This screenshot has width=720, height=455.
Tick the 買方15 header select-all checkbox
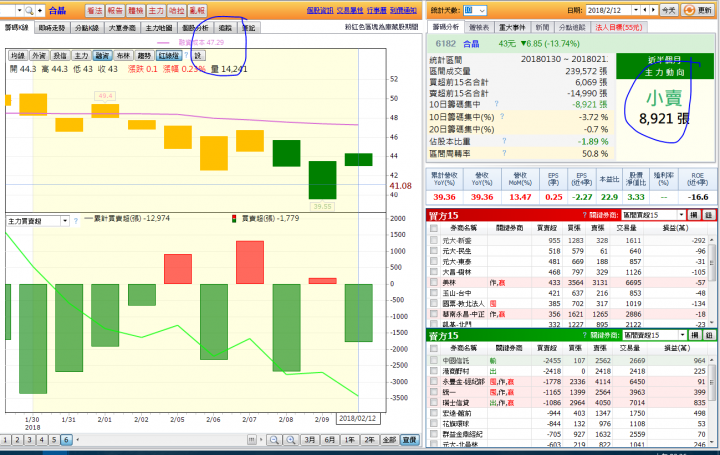click(x=433, y=228)
